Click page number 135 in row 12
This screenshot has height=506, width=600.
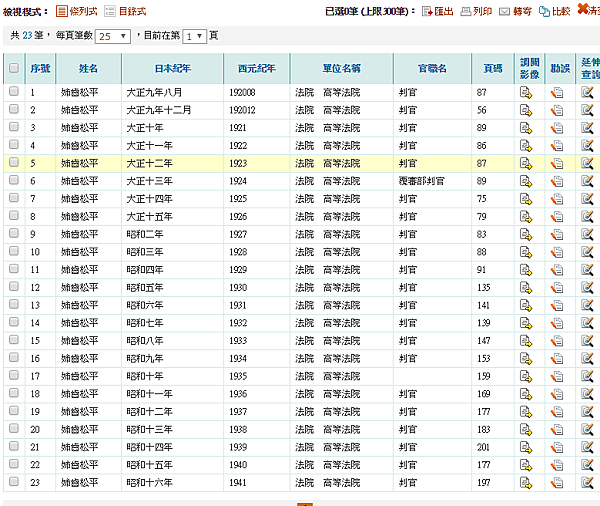coord(484,287)
